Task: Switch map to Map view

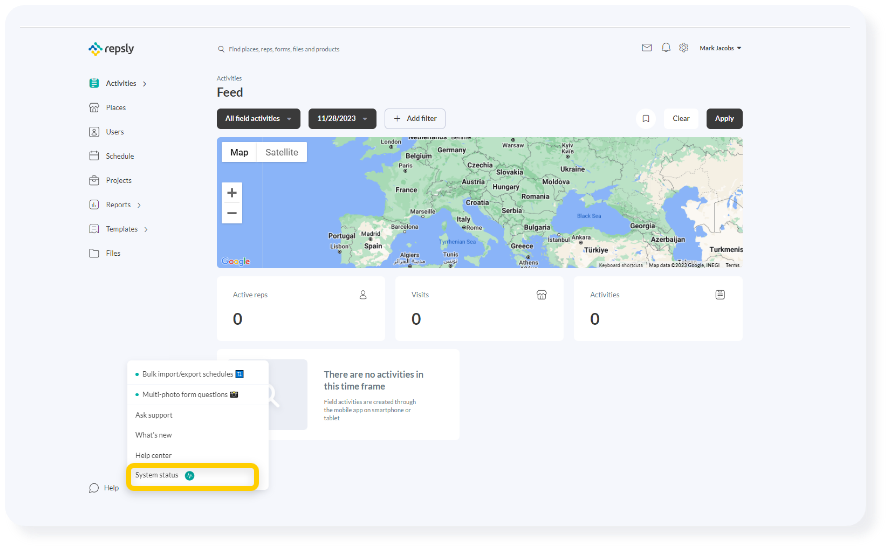Action: coord(239,152)
